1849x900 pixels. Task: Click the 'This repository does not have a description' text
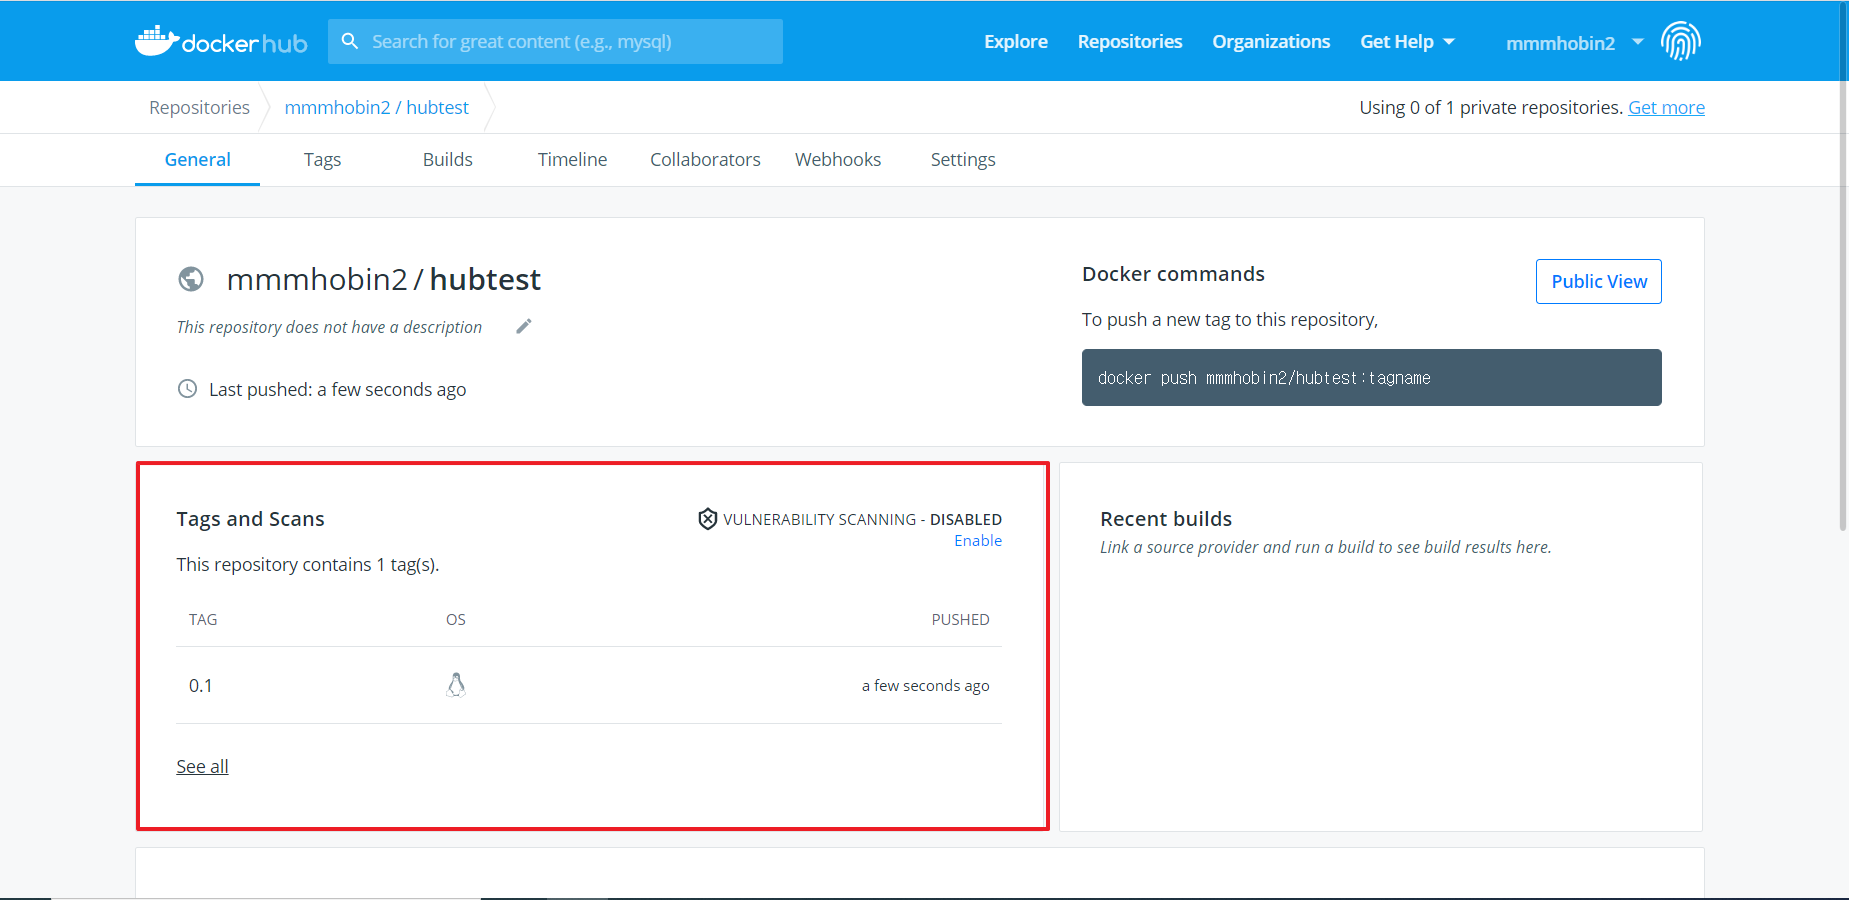329,327
